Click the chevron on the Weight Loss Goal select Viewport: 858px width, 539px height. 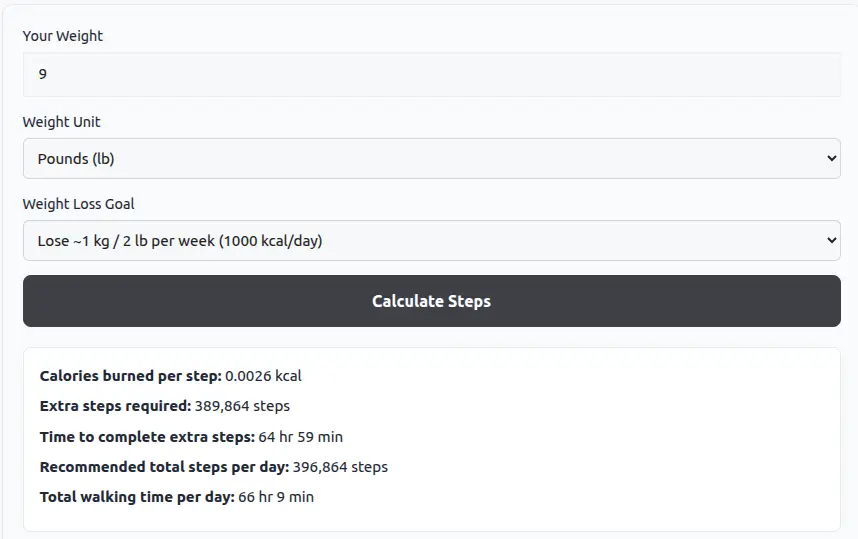(832, 240)
